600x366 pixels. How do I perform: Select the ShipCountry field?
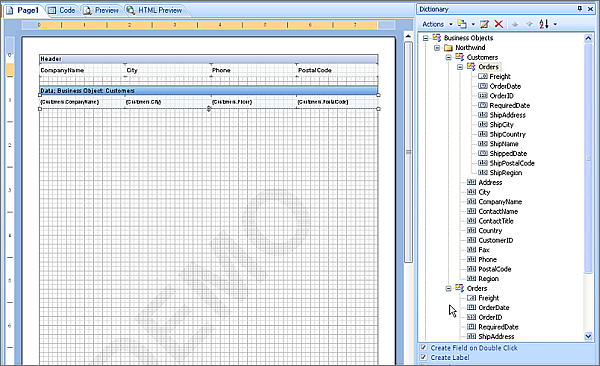pyautogui.click(x=507, y=134)
